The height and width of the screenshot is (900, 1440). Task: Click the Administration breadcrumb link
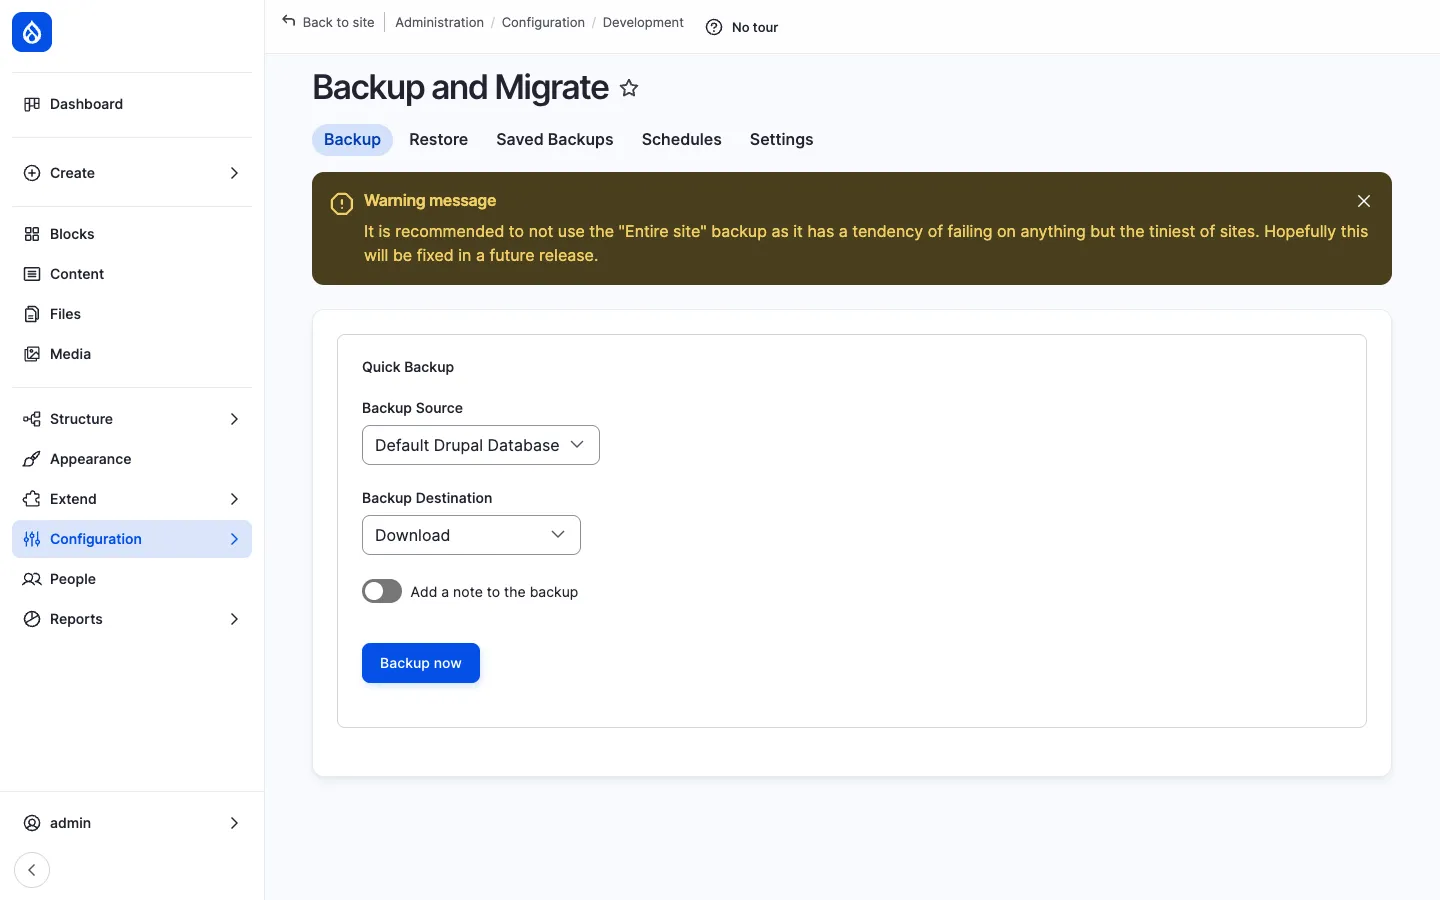[439, 22]
